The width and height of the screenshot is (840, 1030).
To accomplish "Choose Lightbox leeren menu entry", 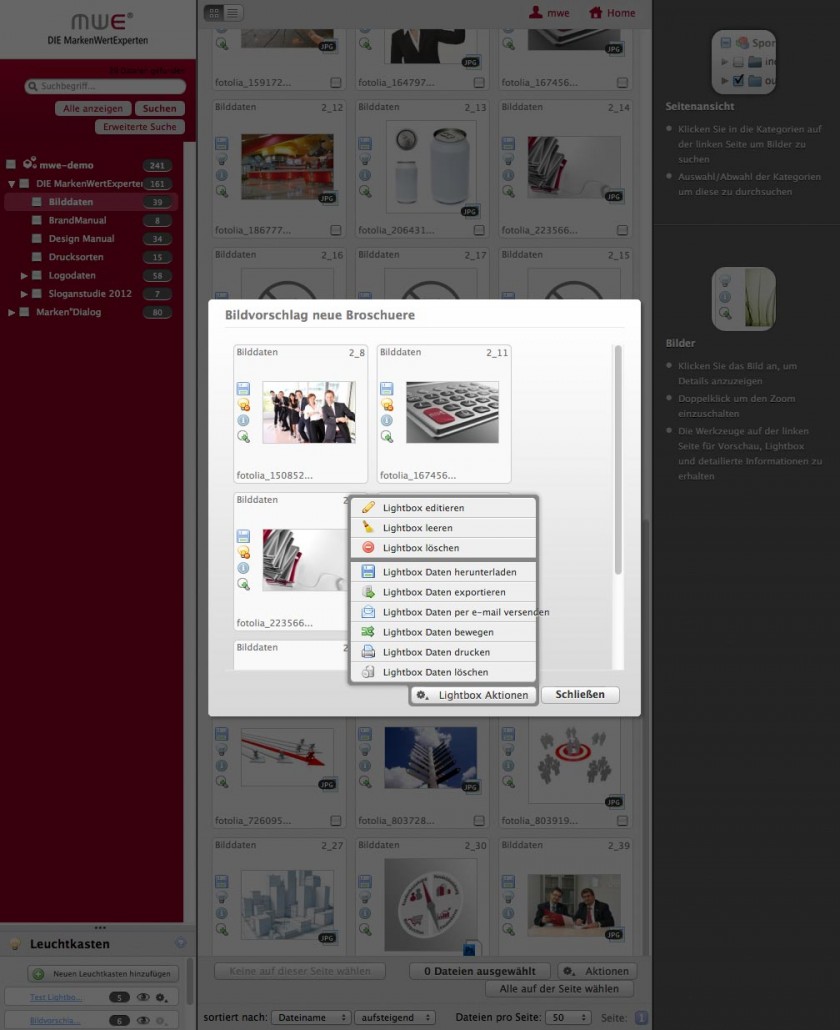I will pos(443,527).
